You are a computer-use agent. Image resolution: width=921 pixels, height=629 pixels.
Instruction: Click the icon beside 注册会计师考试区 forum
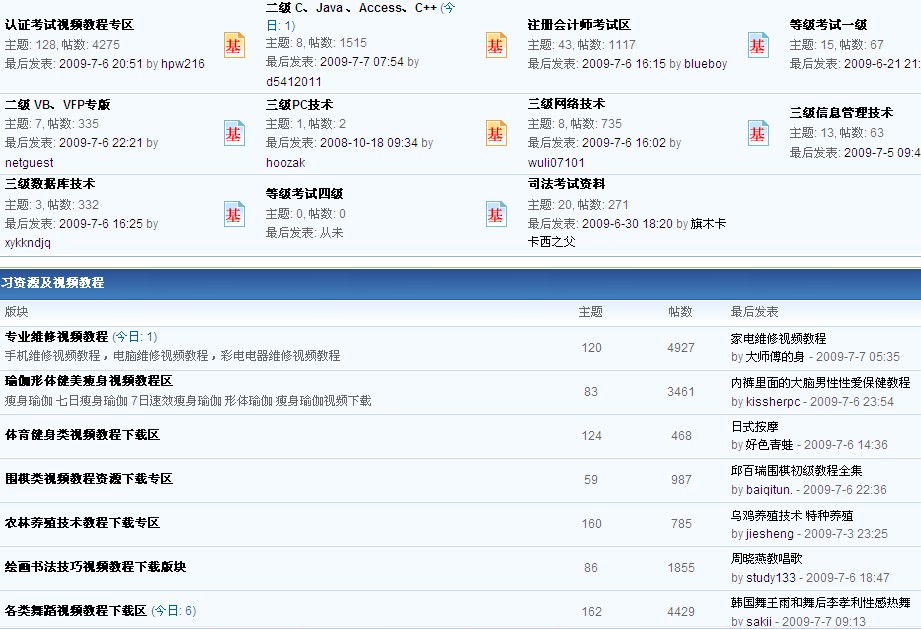[x=496, y=45]
